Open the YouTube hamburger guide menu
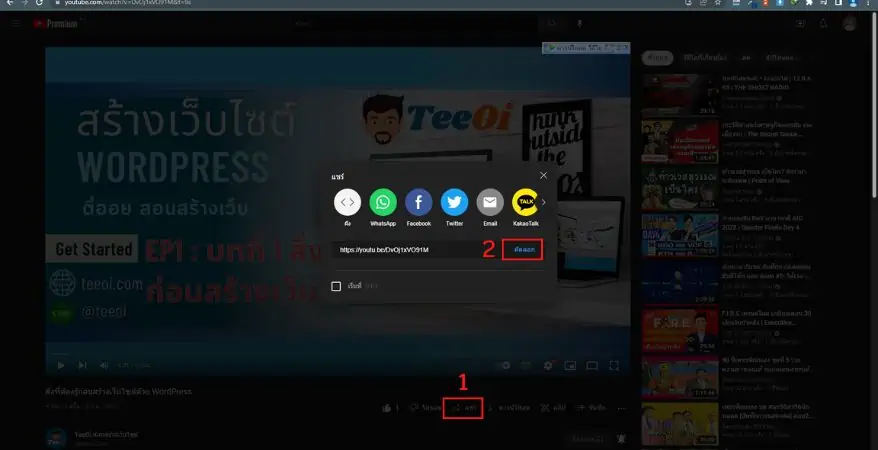 tap(16, 24)
